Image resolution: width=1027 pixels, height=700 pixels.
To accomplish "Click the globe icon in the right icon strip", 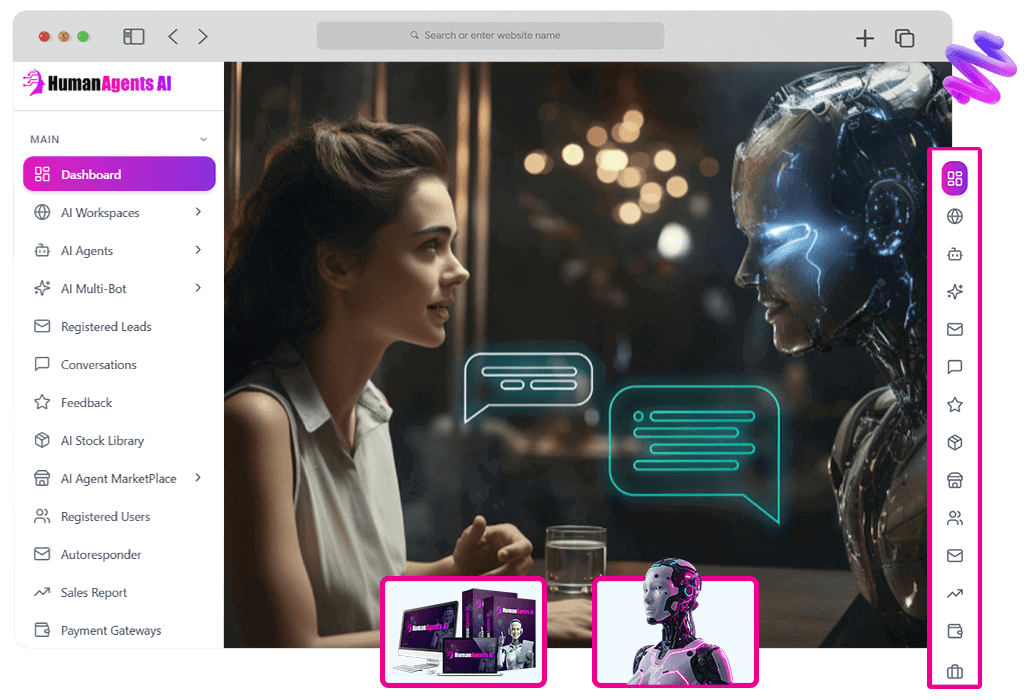I will pyautogui.click(x=954, y=217).
